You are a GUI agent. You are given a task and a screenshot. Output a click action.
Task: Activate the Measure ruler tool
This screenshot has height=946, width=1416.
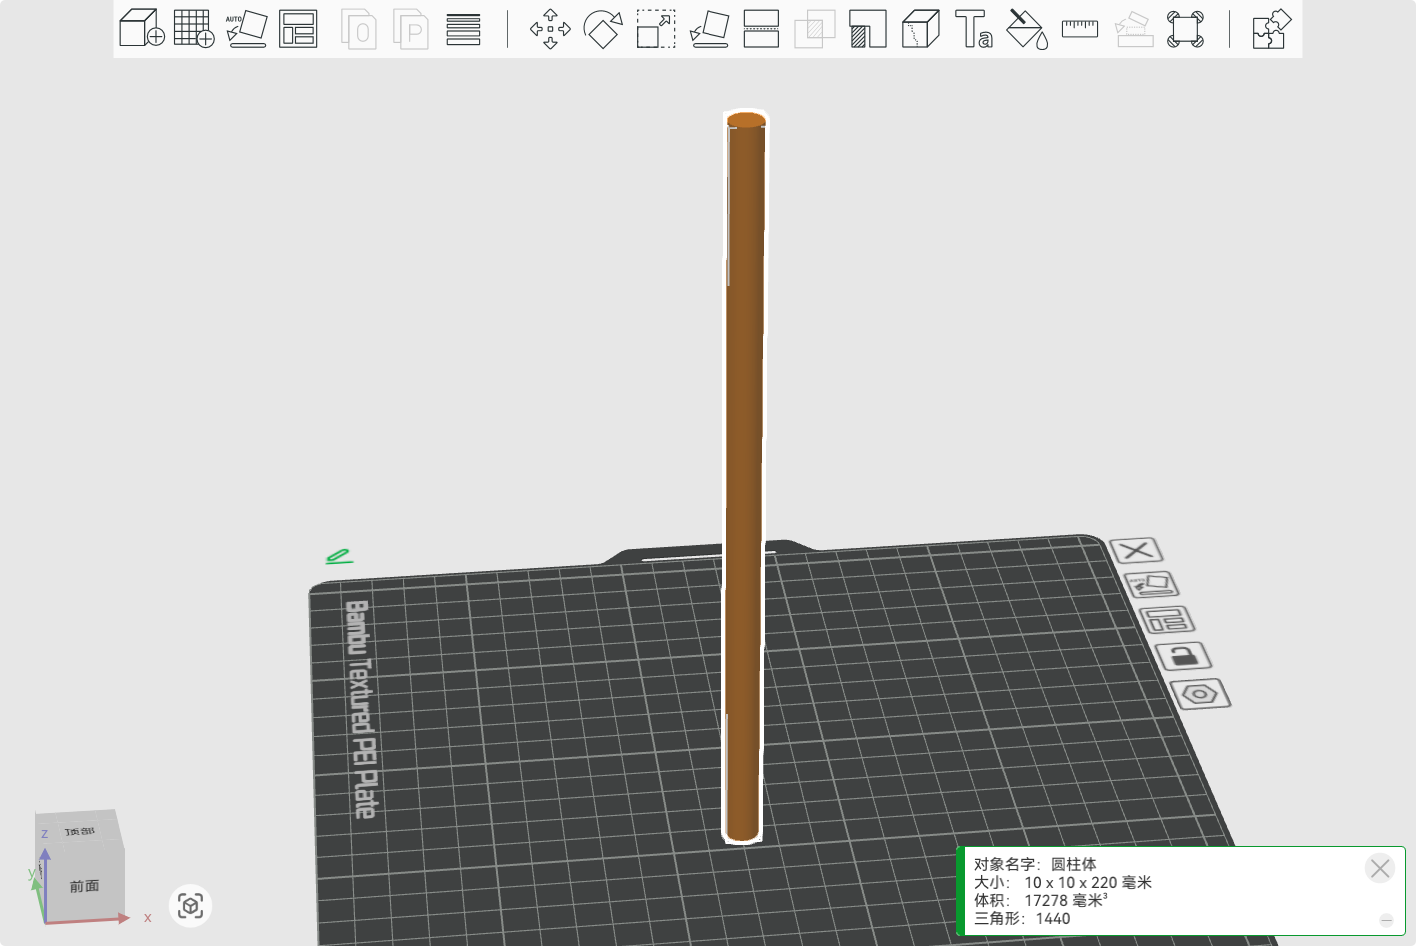(1079, 28)
